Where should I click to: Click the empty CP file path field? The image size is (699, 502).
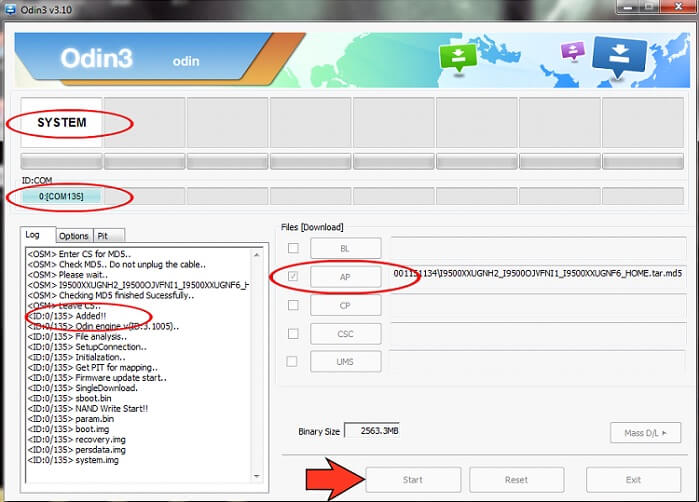(x=538, y=305)
